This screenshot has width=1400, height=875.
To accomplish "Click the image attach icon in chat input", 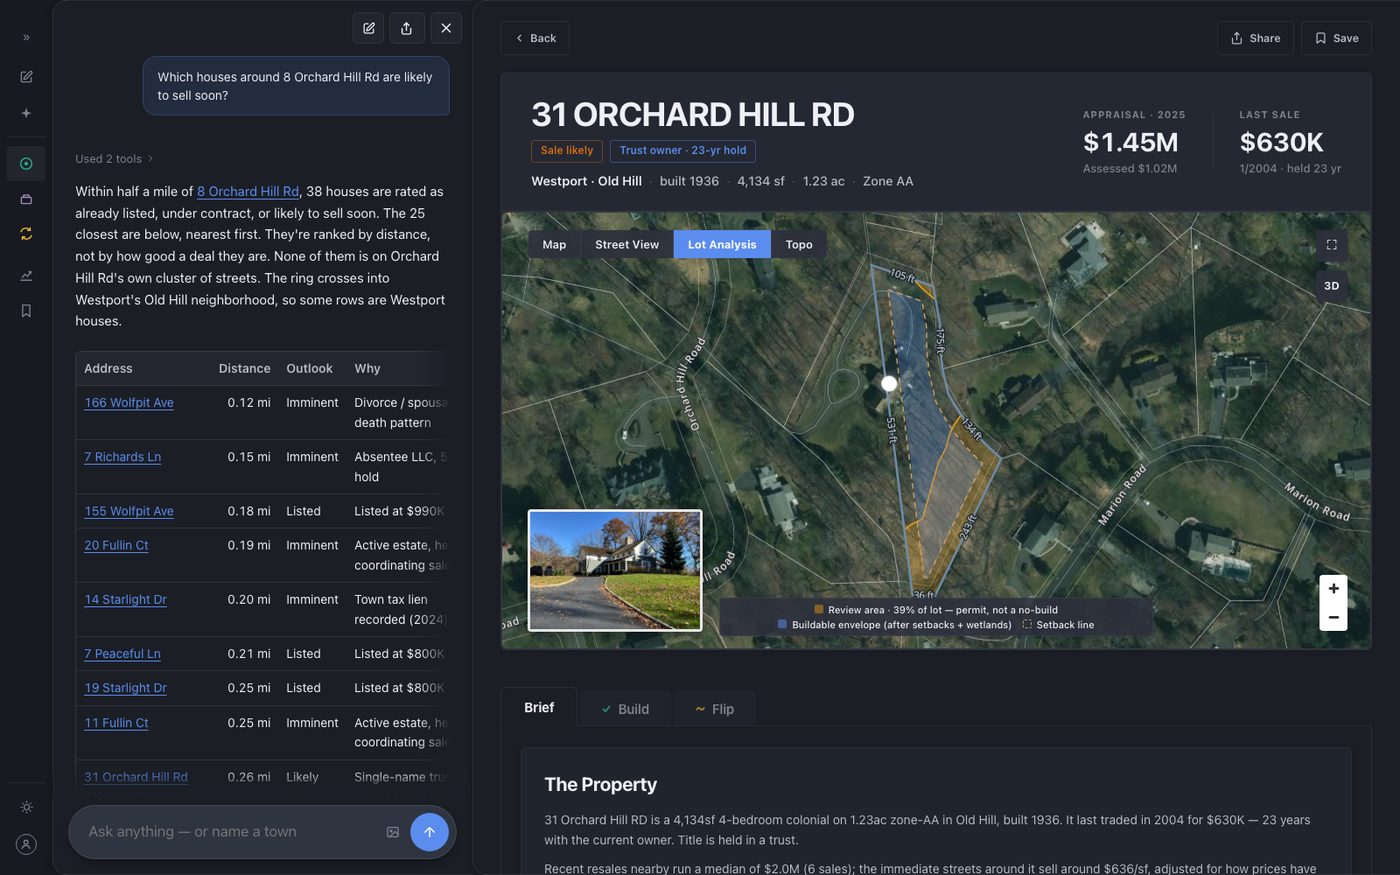I will click(393, 832).
